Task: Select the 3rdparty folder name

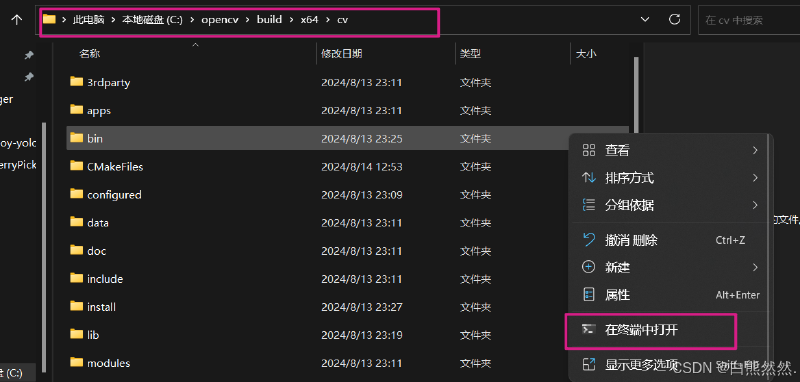Action: [x=109, y=83]
